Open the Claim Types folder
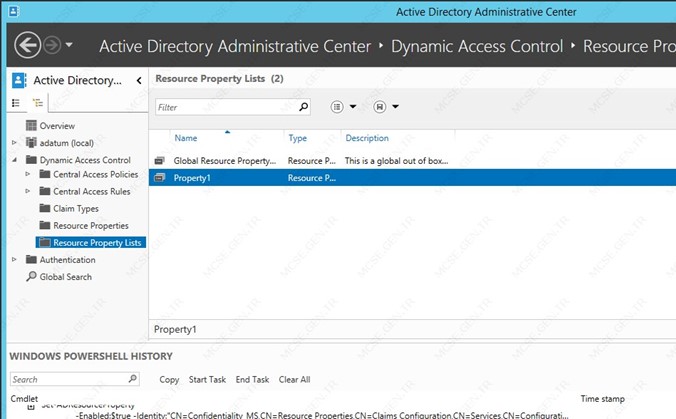Viewport: 676px width, 419px height. pos(76,209)
